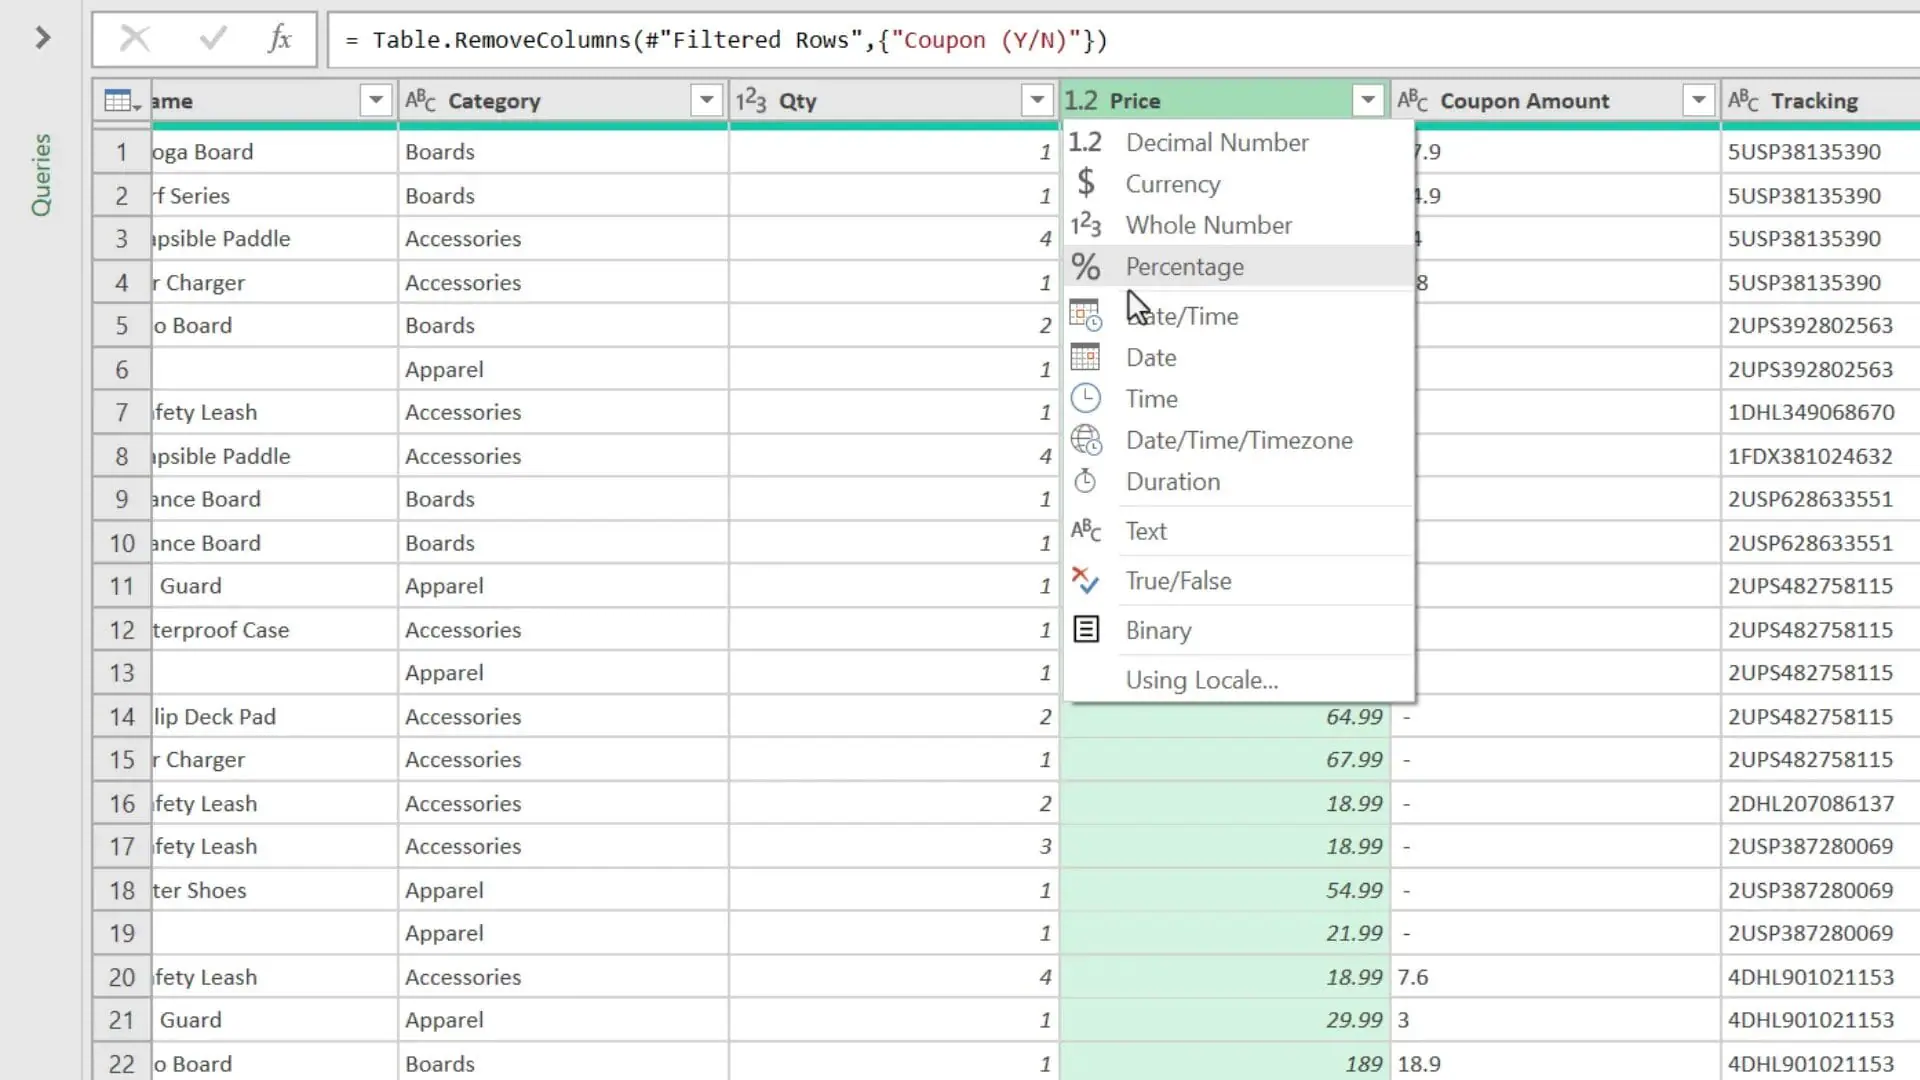The height and width of the screenshot is (1080, 1920).
Task: Click the cancel (X) icon in the formula bar
Action: tap(135, 39)
